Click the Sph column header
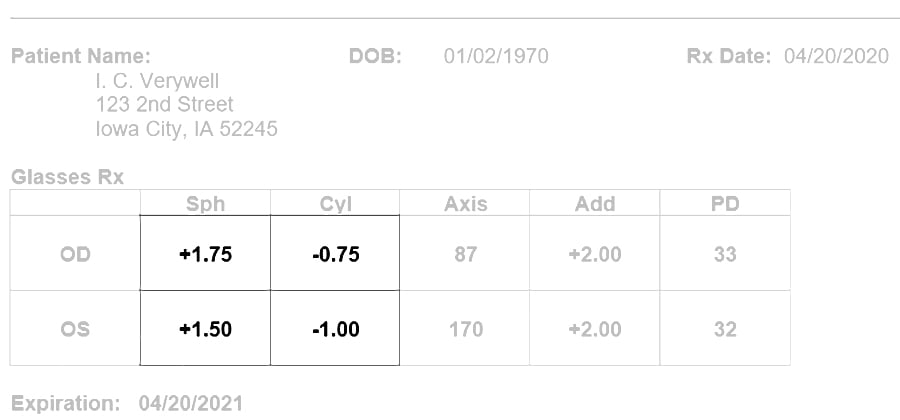Image resolution: width=900 pixels, height=420 pixels. (x=205, y=204)
